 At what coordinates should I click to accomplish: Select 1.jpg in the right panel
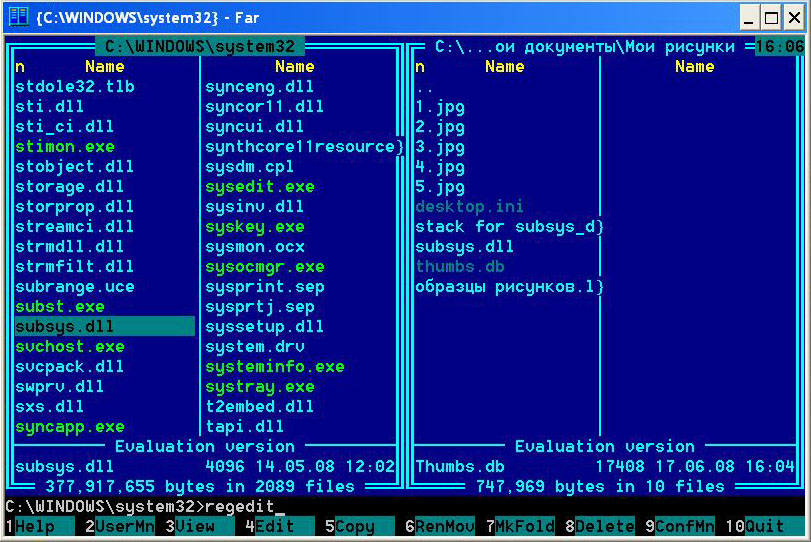click(440, 107)
